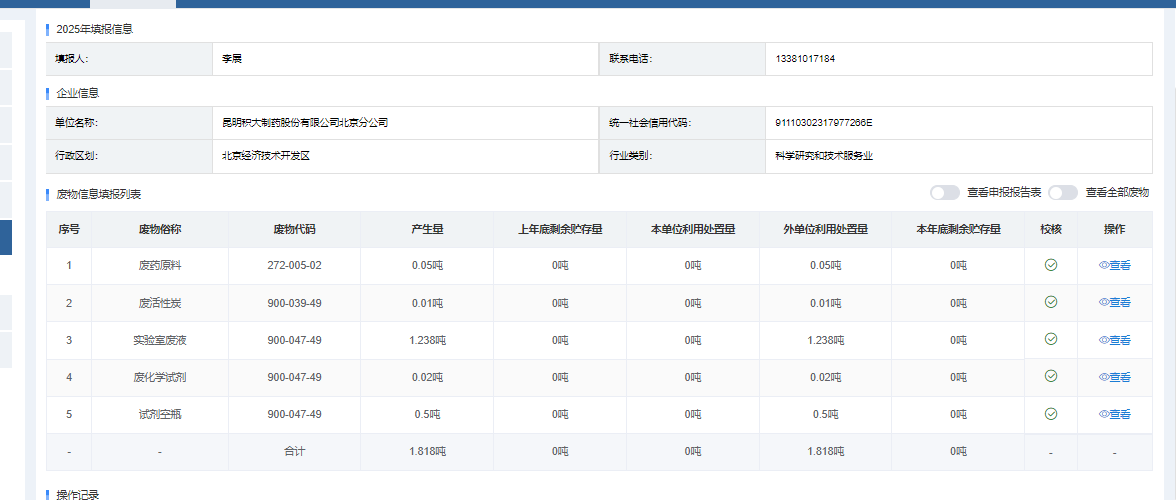Image resolution: width=1176 pixels, height=500 pixels.
Task: Select the 1.238吨 cell under 产生量
Action: tap(427, 341)
